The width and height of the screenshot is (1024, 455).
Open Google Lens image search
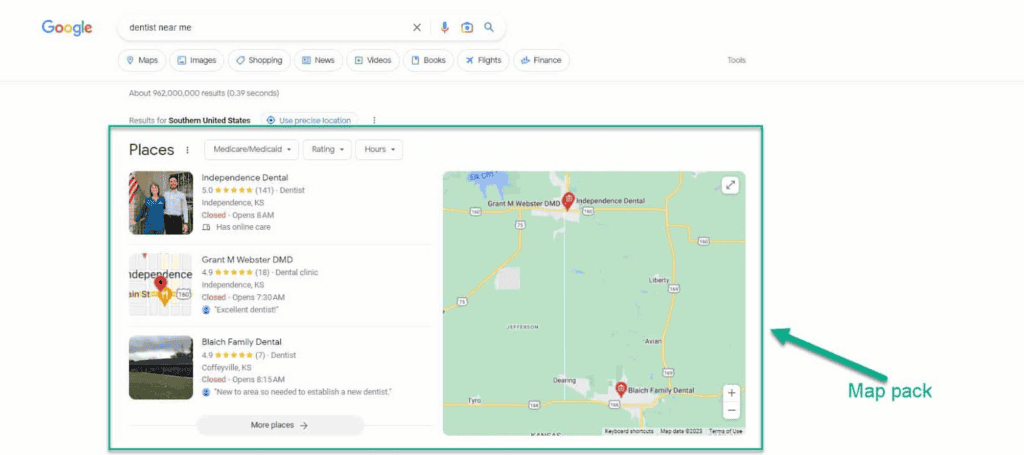pyautogui.click(x=467, y=28)
